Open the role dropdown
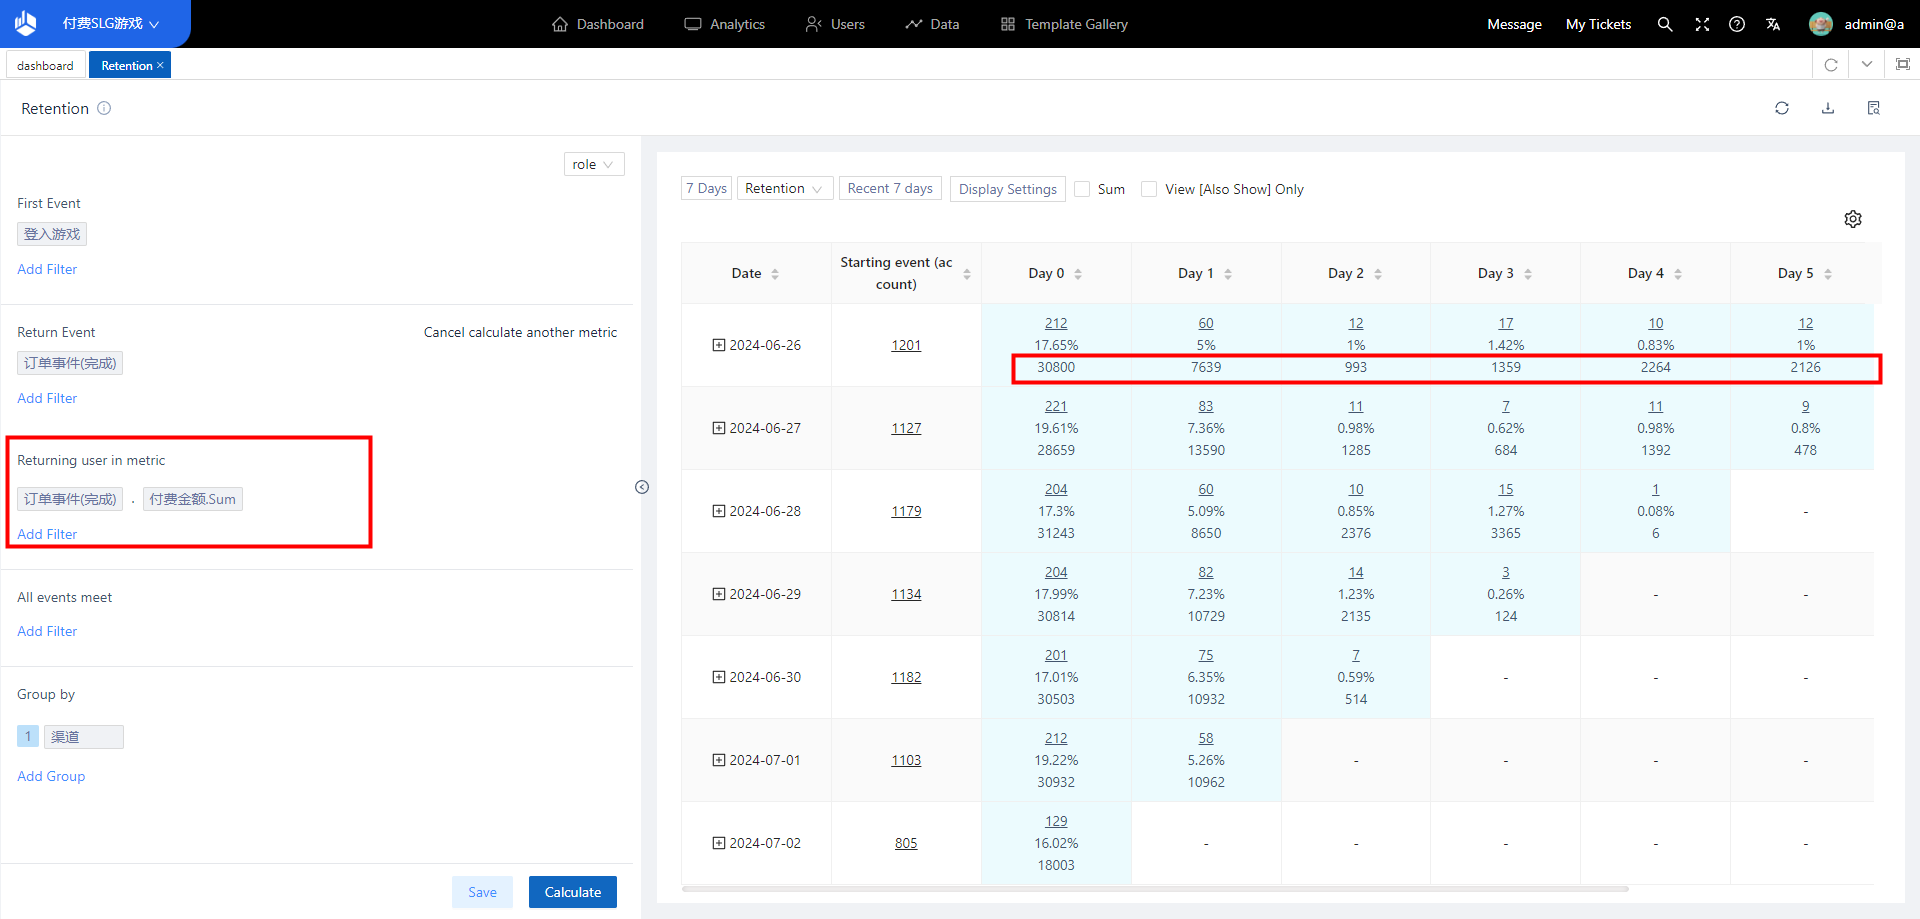 point(593,164)
